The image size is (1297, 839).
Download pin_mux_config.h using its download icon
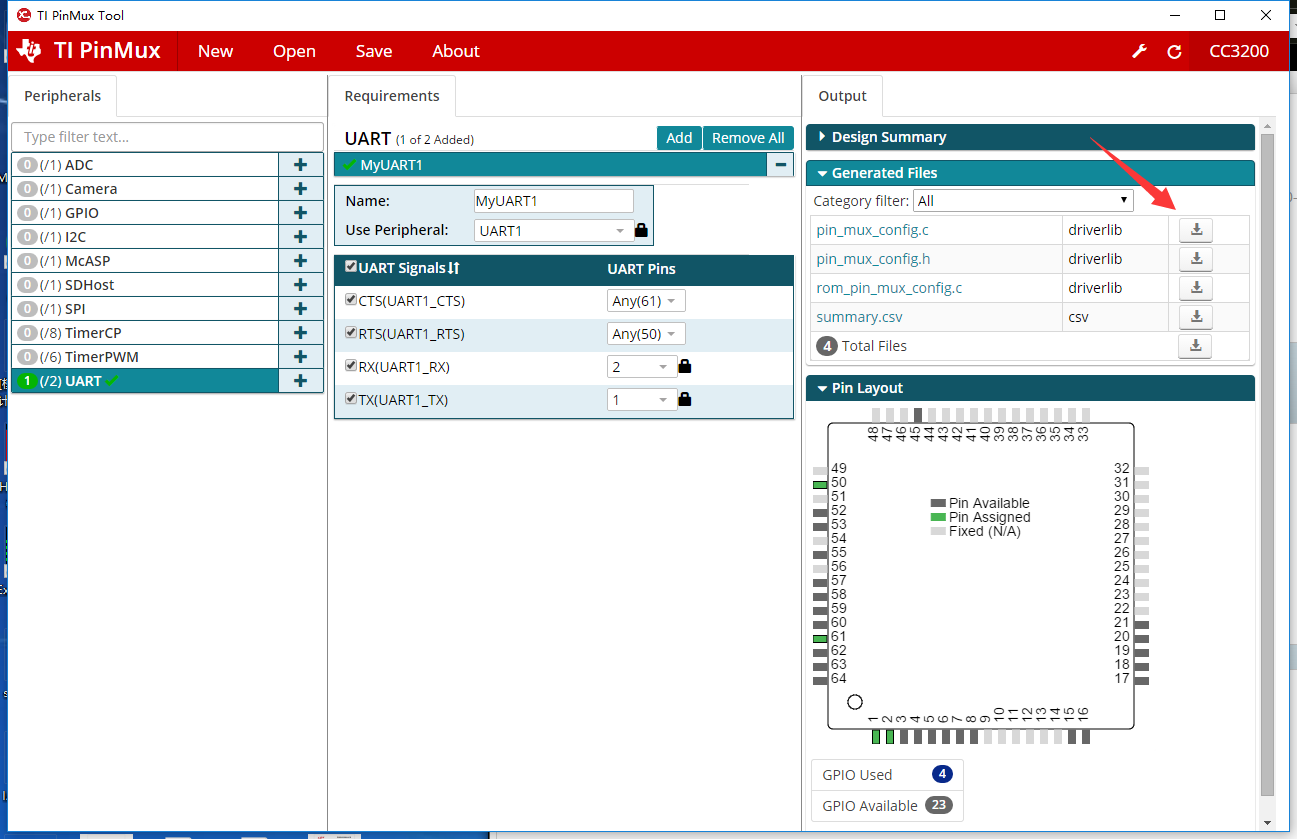click(1195, 259)
